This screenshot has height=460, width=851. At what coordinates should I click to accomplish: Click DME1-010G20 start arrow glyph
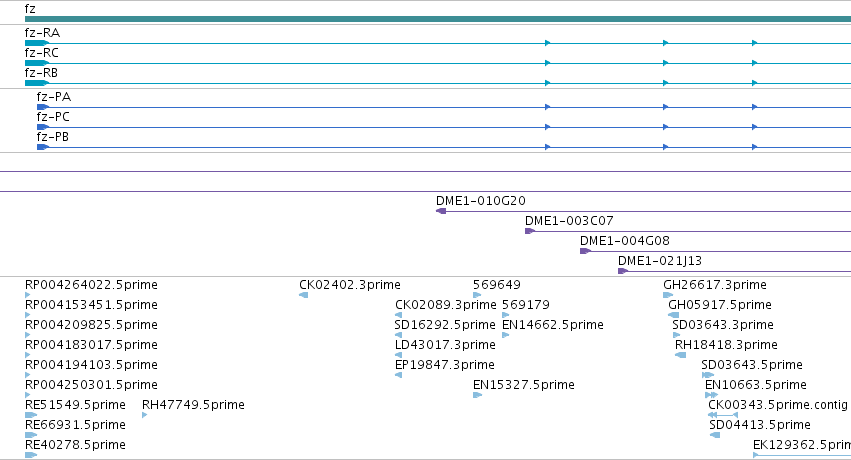[441, 211]
